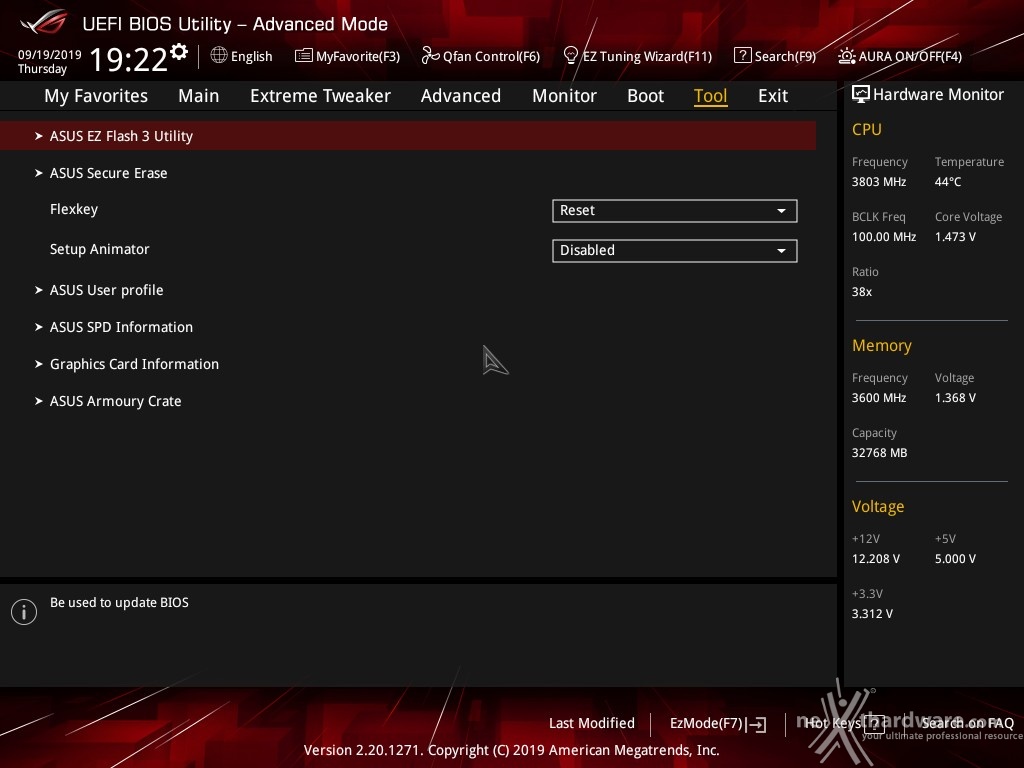Image resolution: width=1024 pixels, height=768 pixels.
Task: Click the Setup Animator label
Action: (x=99, y=249)
